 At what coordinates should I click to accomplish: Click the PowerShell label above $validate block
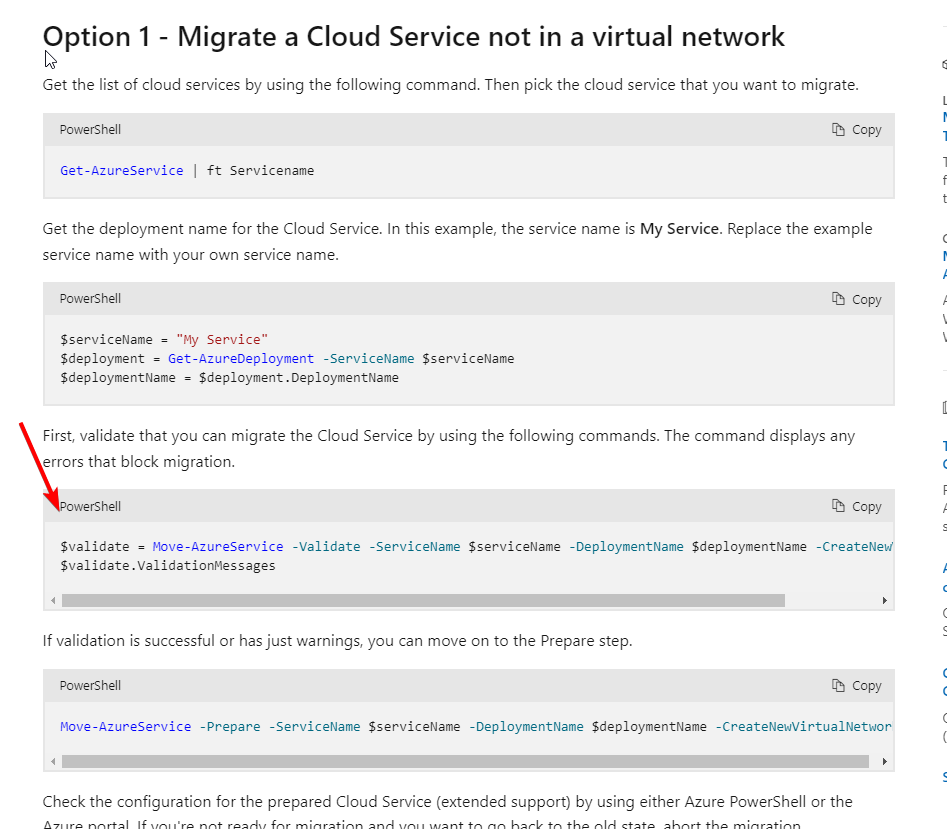click(90, 507)
